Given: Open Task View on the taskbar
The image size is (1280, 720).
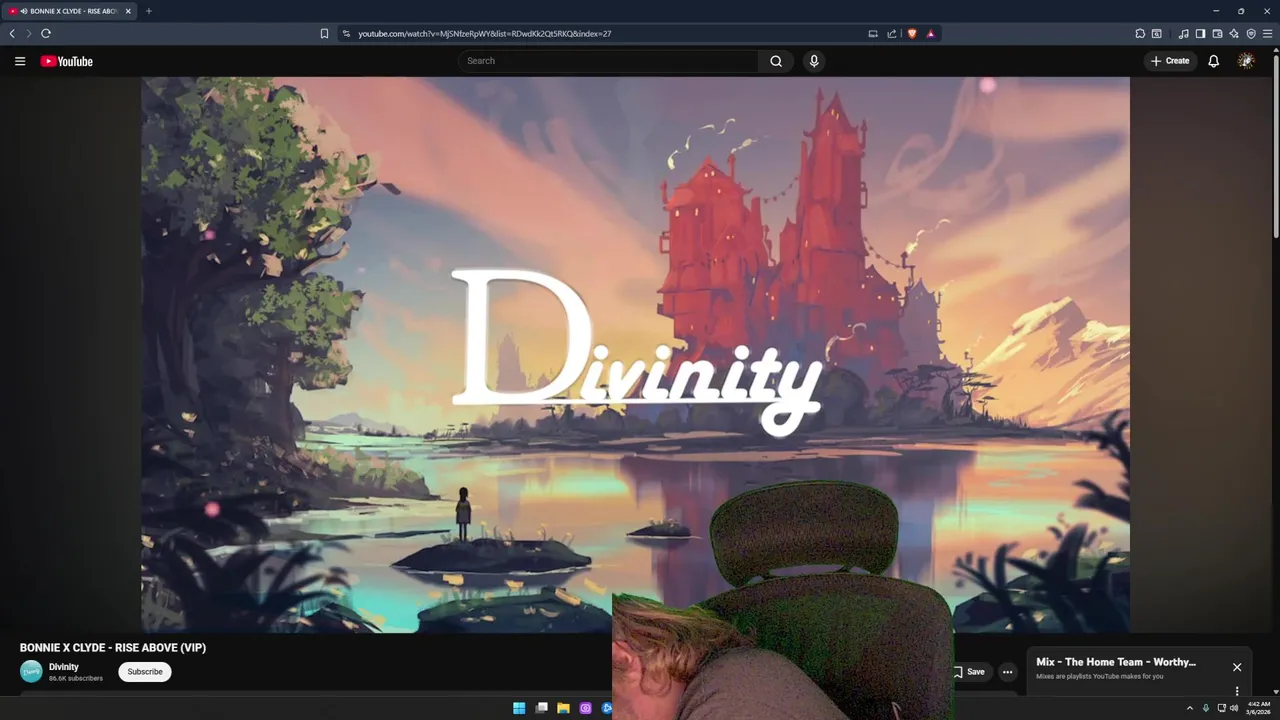Looking at the screenshot, I should point(541,708).
